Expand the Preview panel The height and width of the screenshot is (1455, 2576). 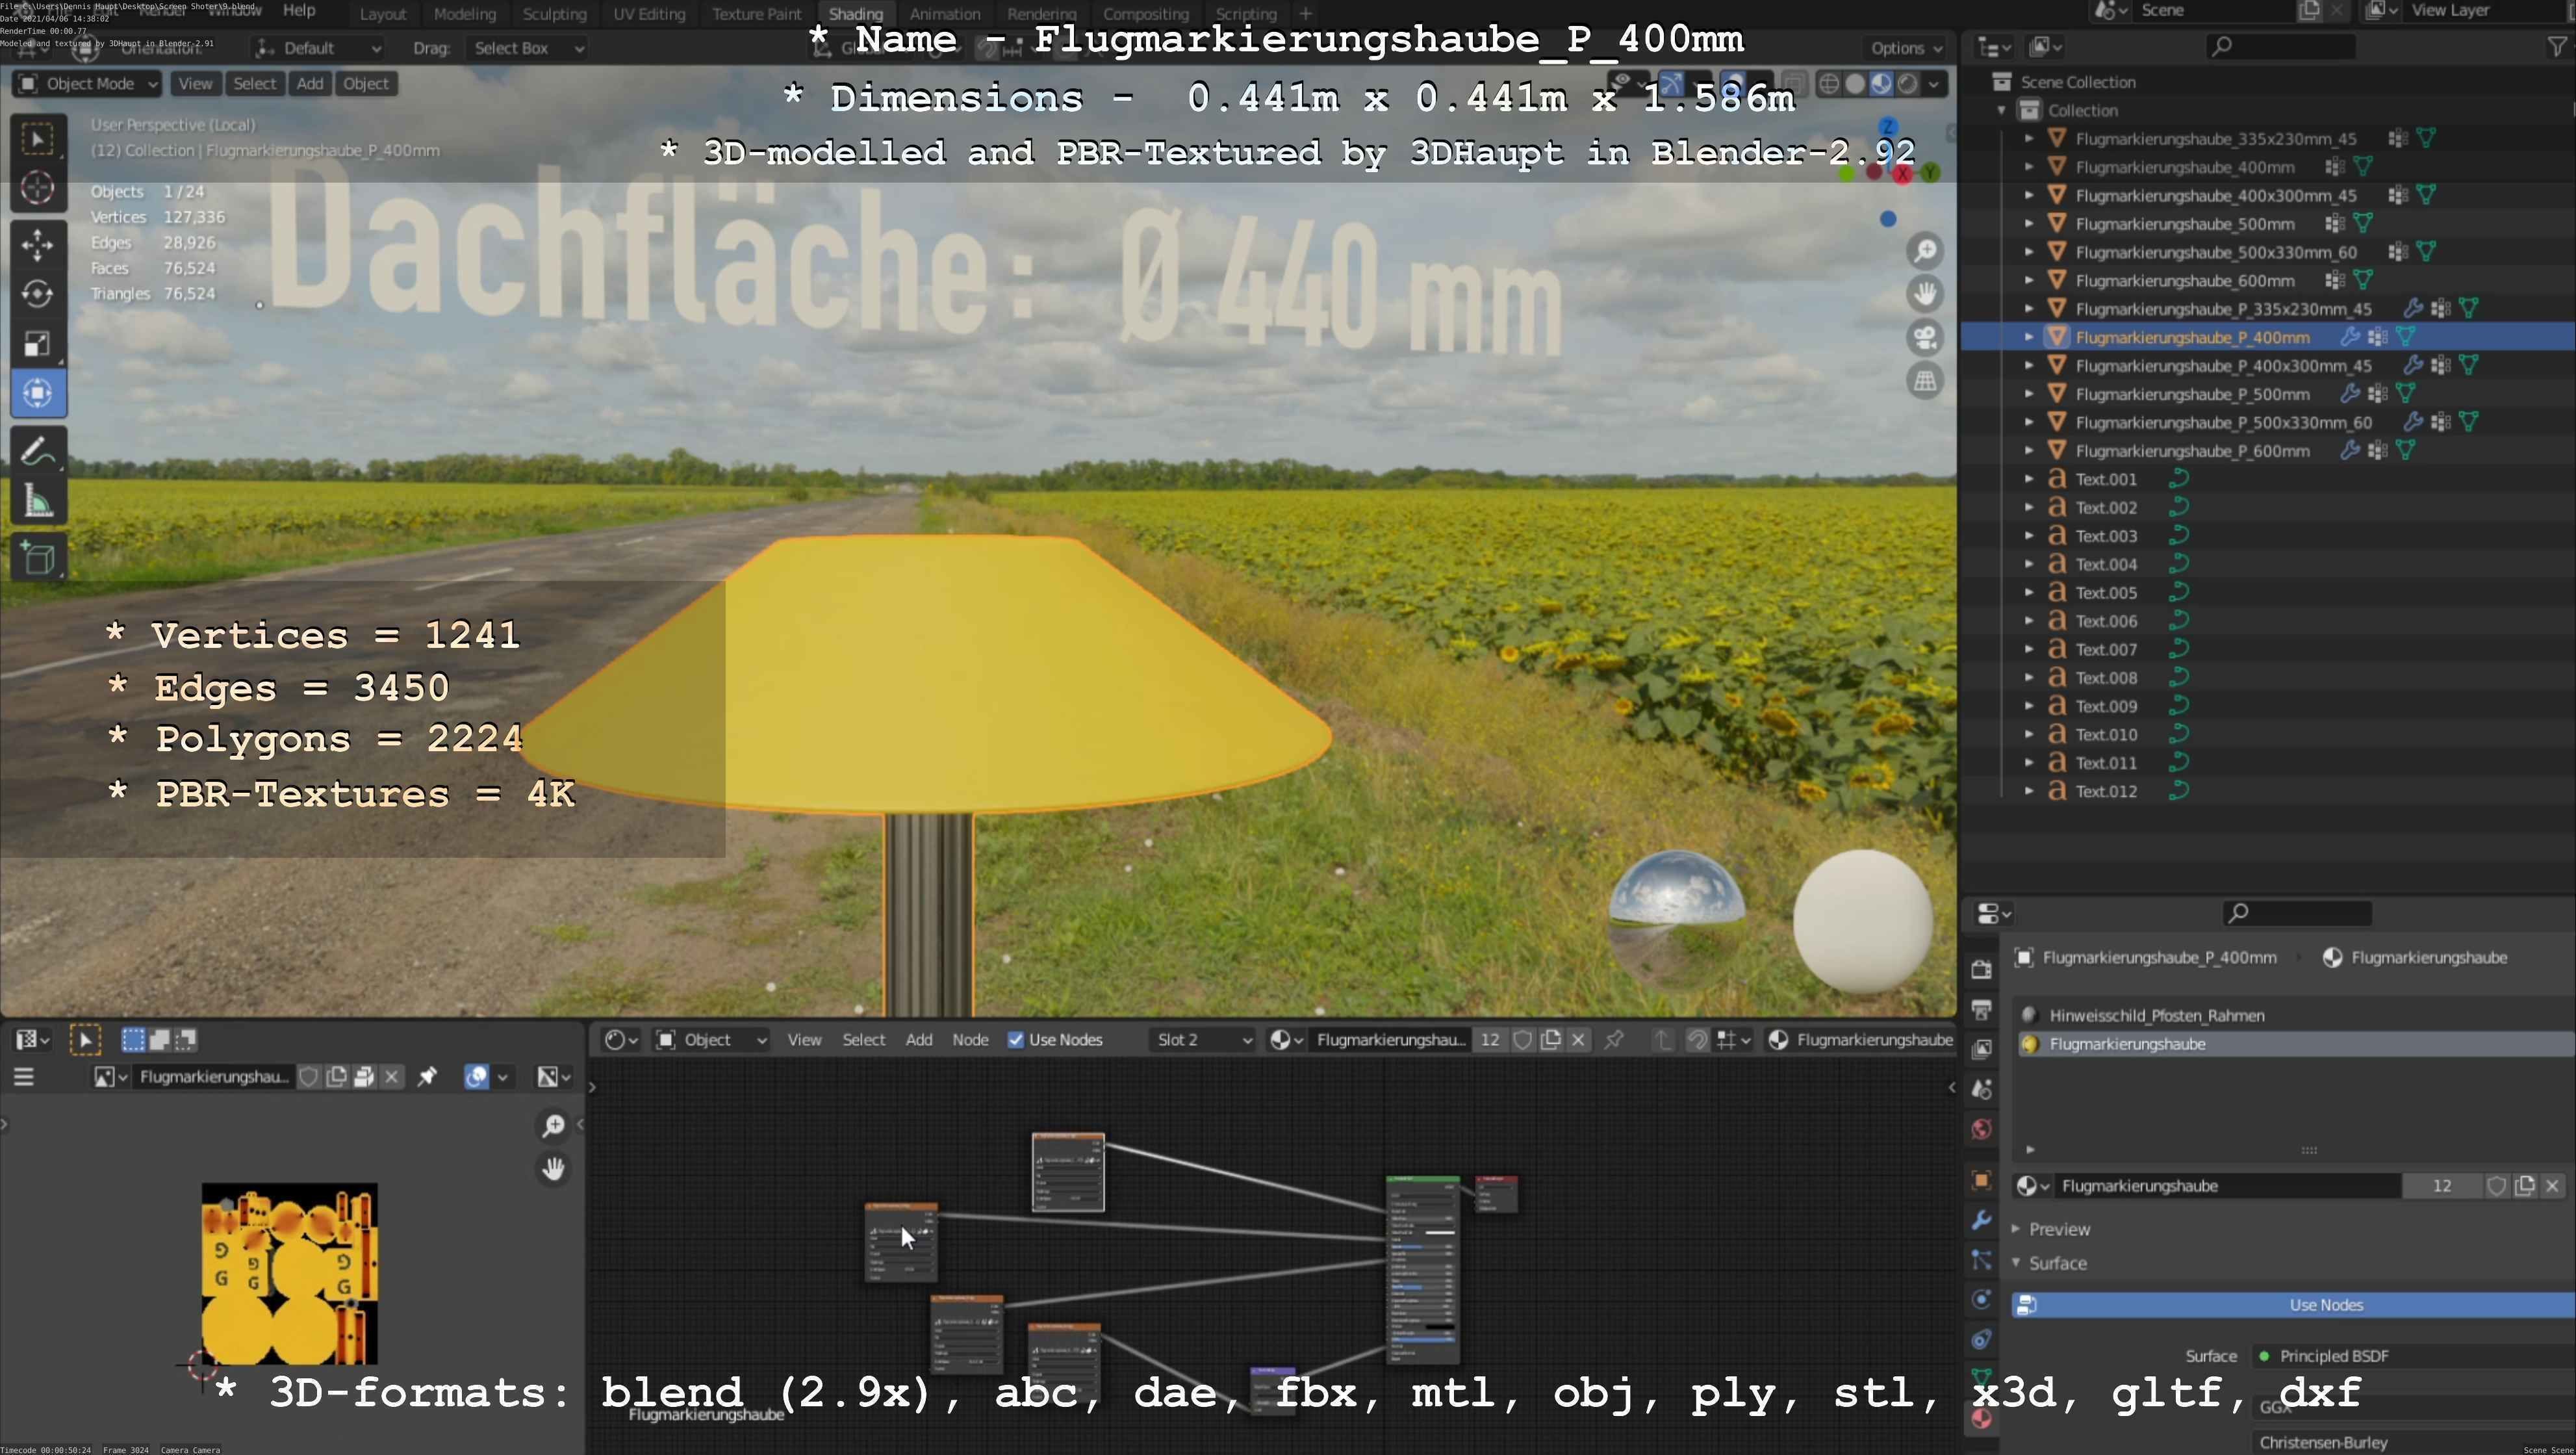tap(2059, 1229)
